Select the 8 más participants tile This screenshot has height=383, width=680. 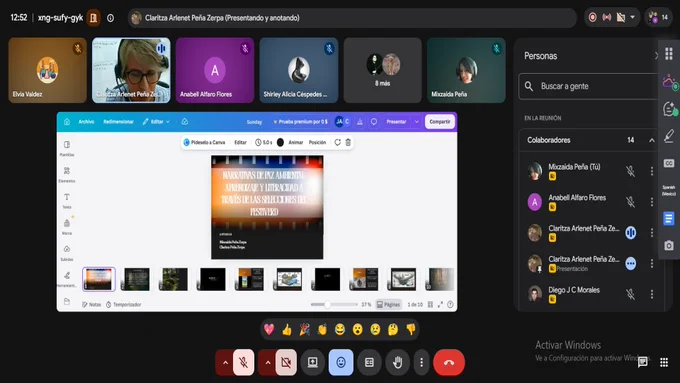[x=382, y=70]
